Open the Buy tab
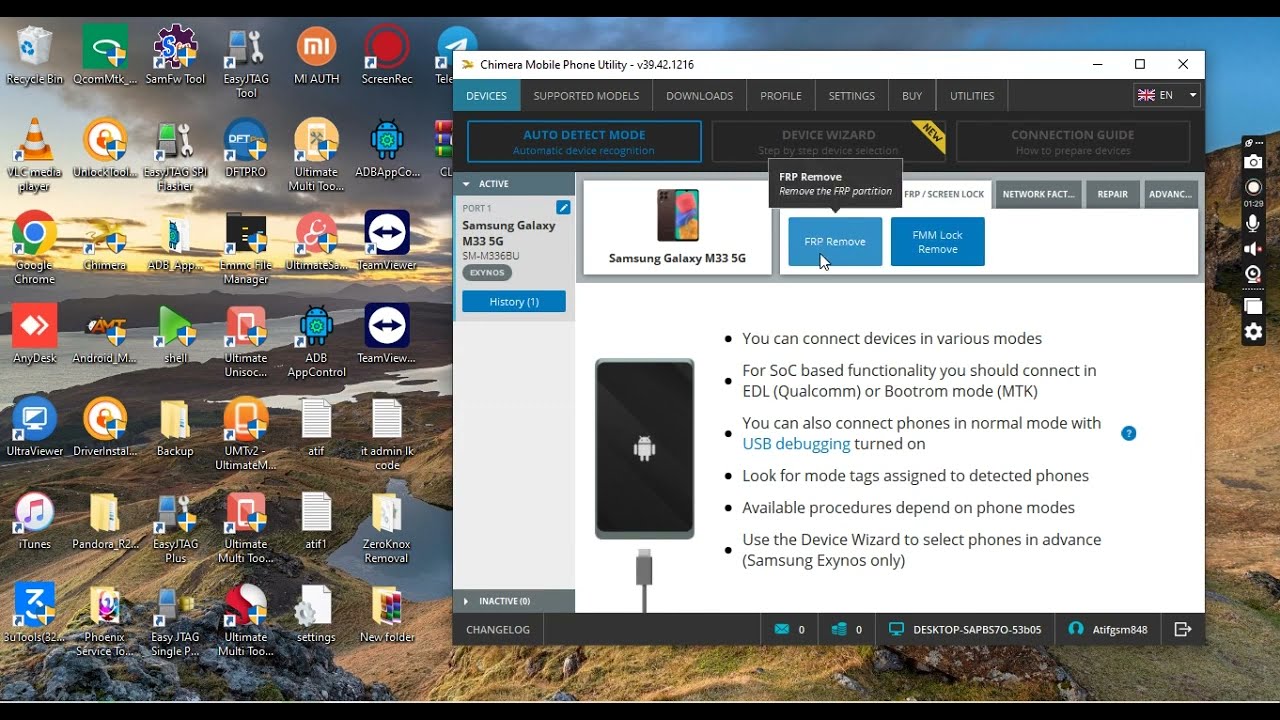Screen dimensions: 1280x720 coord(912,96)
